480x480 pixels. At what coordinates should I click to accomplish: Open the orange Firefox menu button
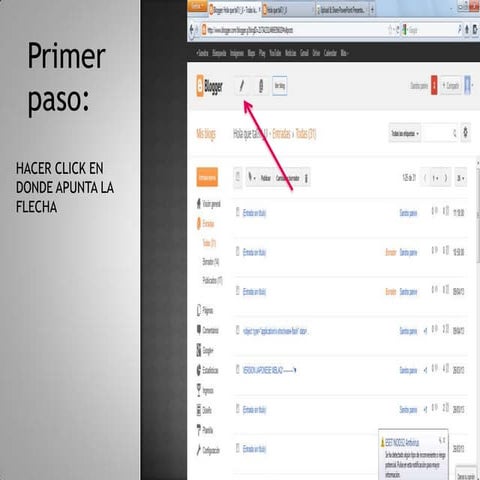pyautogui.click(x=197, y=6)
